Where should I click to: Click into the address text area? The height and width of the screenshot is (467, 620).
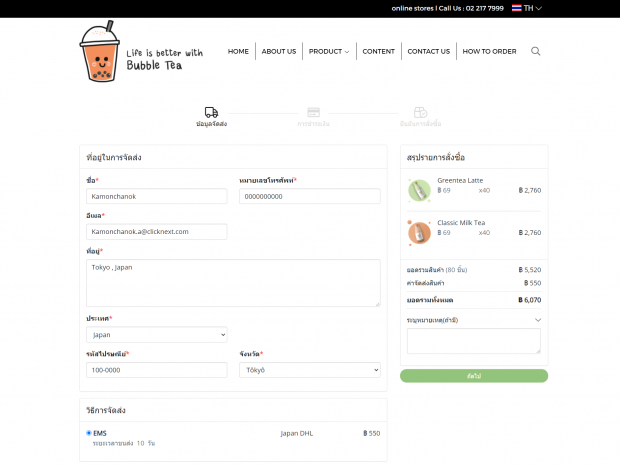(233, 283)
